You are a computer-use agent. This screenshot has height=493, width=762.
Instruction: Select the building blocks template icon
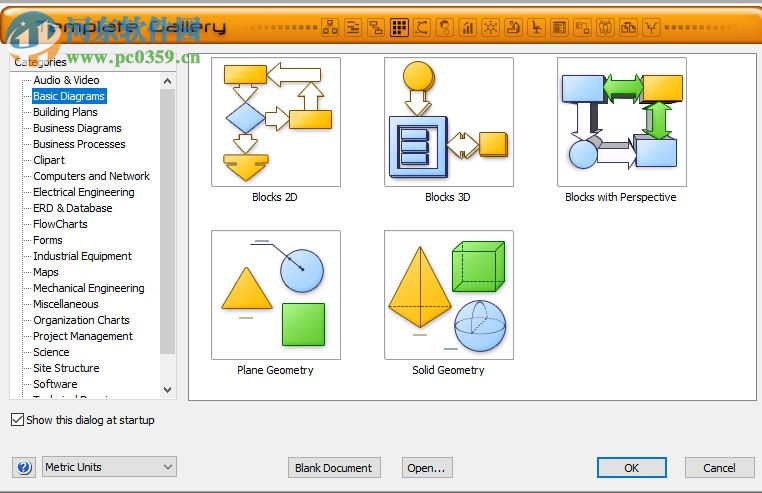(x=628, y=28)
